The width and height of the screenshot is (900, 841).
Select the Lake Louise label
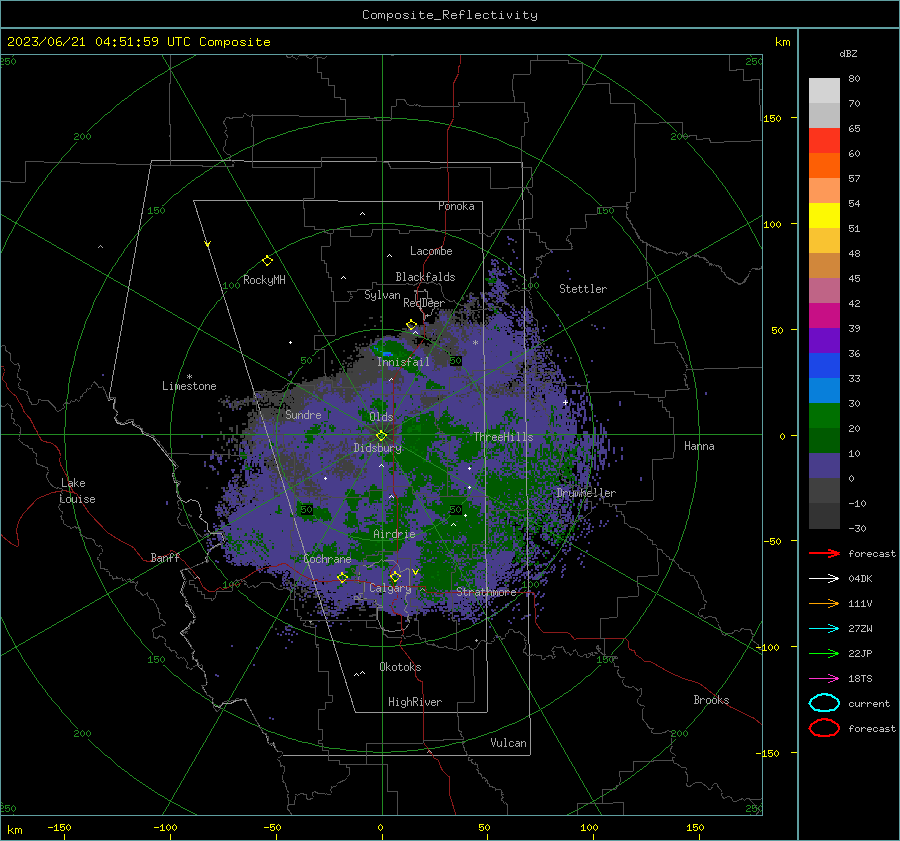coord(77,491)
